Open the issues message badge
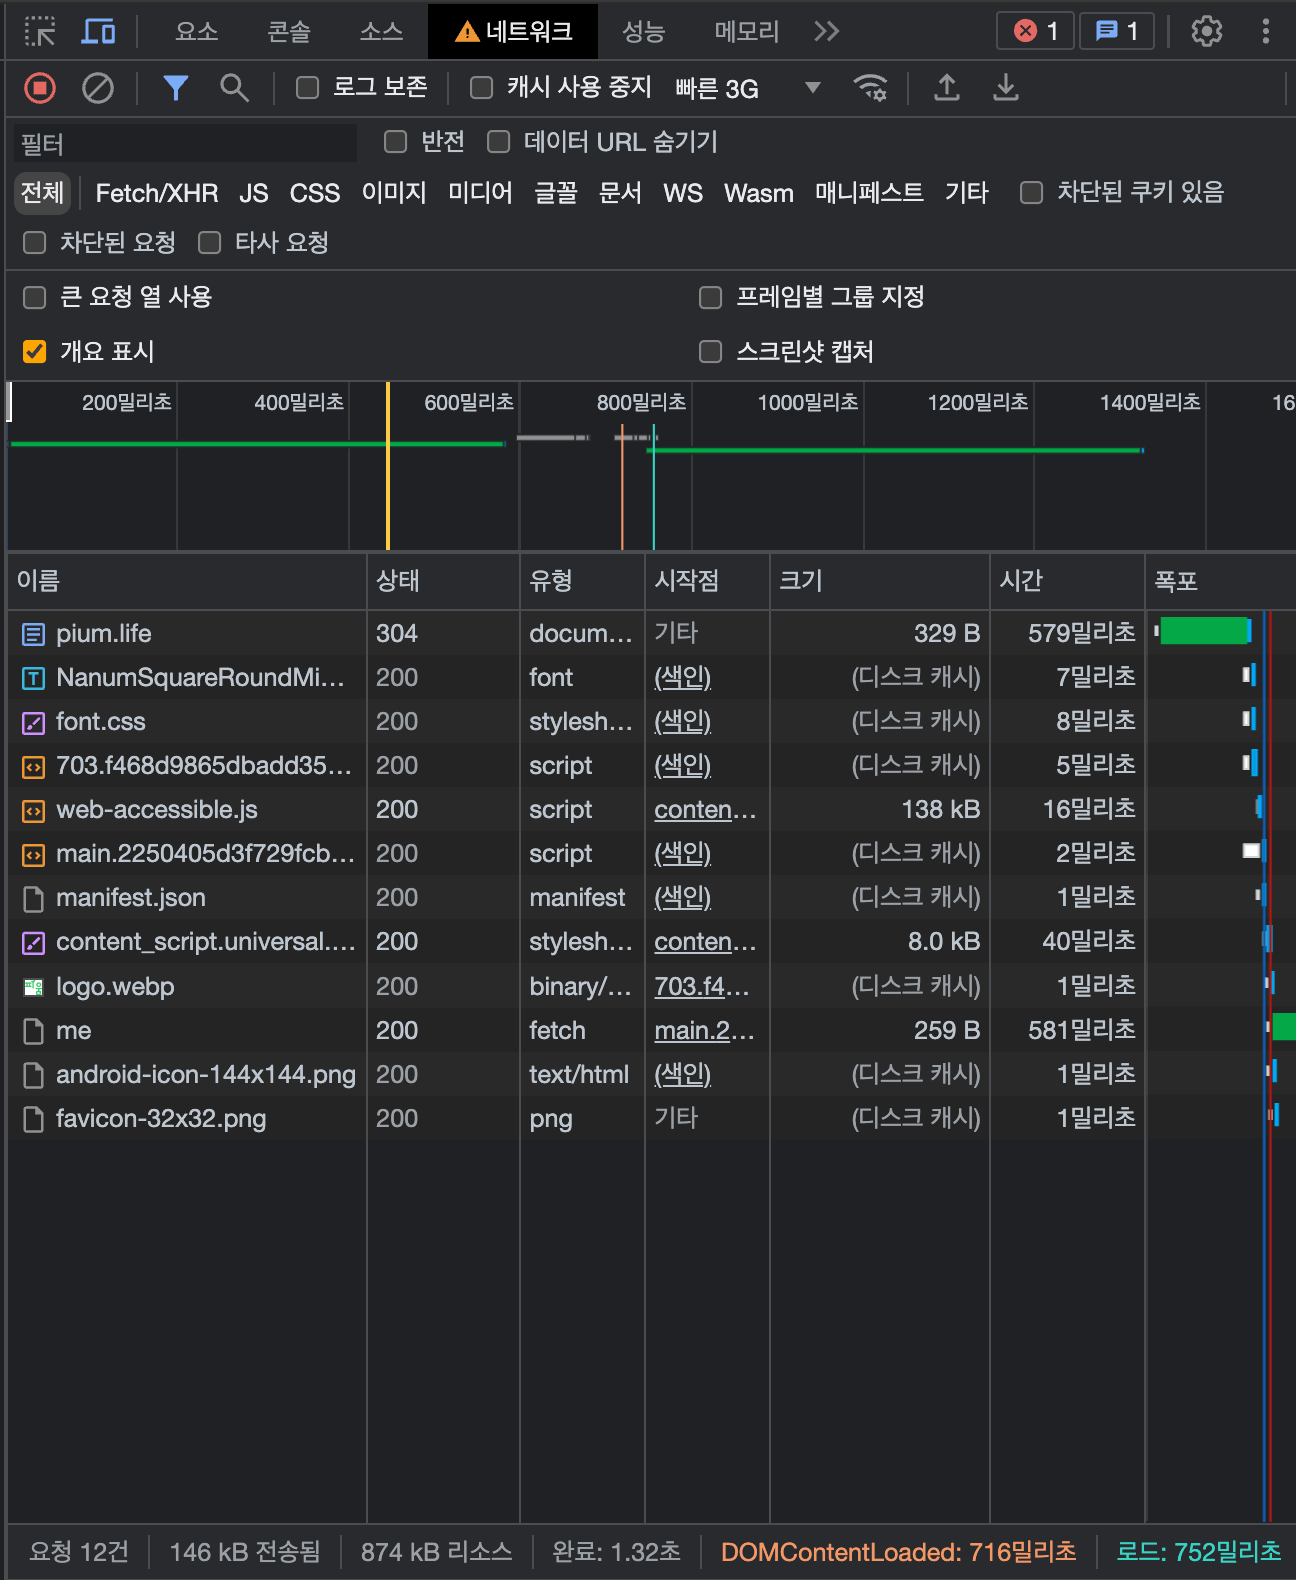The image size is (1296, 1580). tap(1117, 31)
